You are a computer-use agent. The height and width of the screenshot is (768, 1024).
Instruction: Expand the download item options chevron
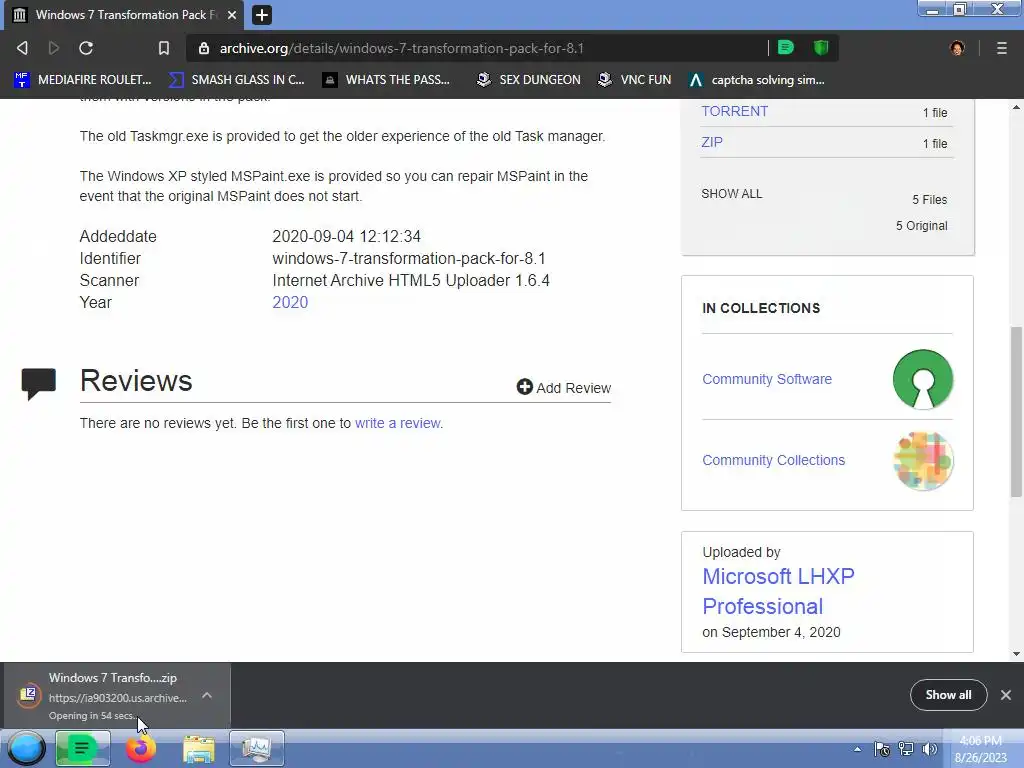[x=207, y=696]
